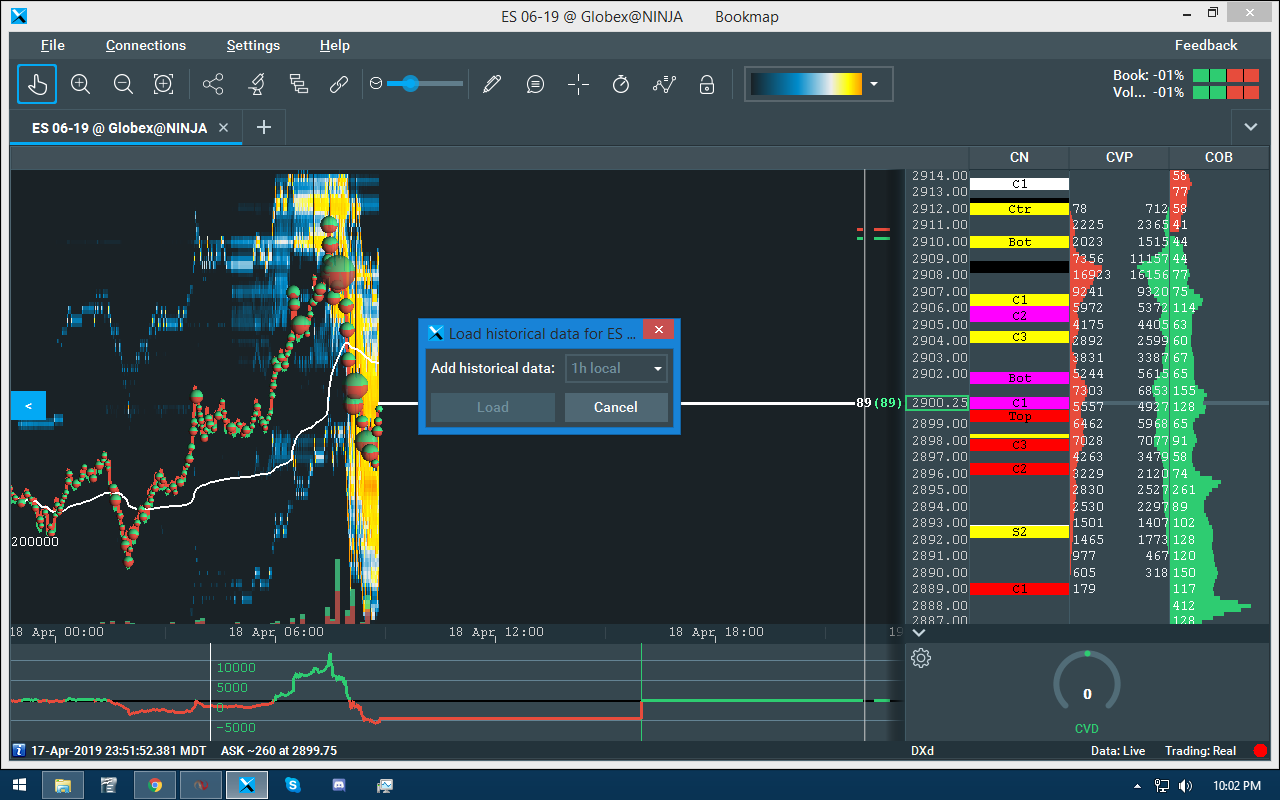Click the Book imbalance indicator boxes
The width and height of the screenshot is (1280, 800).
(x=1226, y=76)
